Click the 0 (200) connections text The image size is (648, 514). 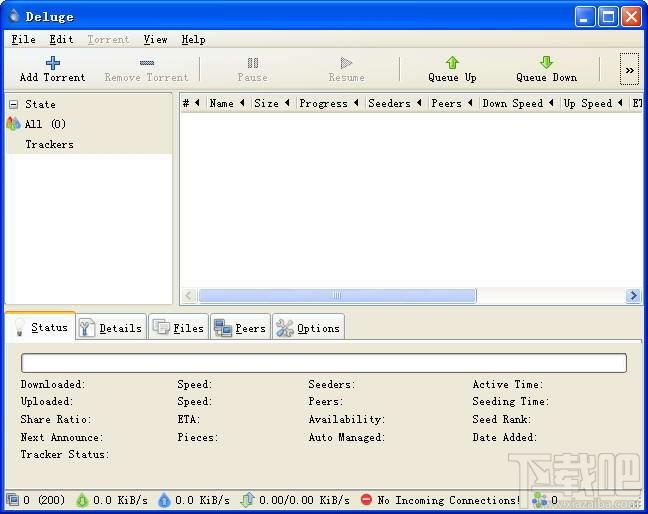click(x=44, y=500)
